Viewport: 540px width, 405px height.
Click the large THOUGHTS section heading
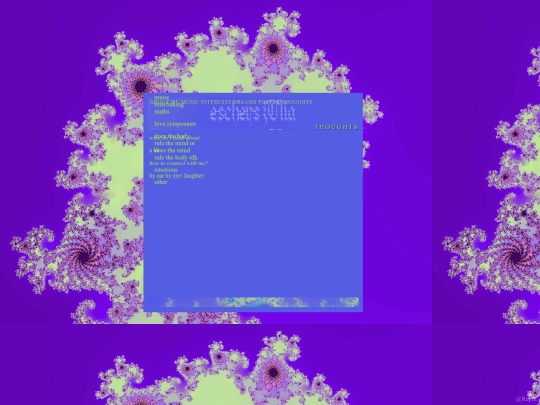click(336, 127)
